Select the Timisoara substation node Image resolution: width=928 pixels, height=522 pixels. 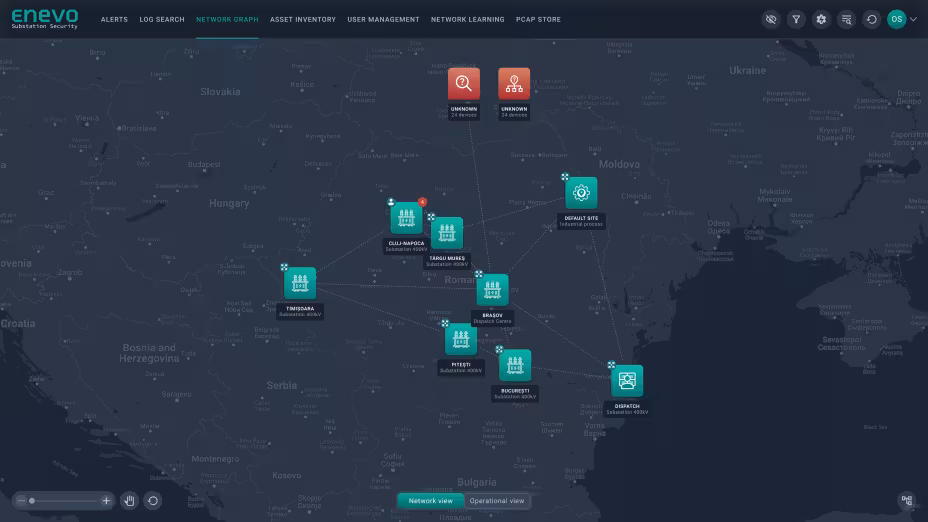click(300, 283)
